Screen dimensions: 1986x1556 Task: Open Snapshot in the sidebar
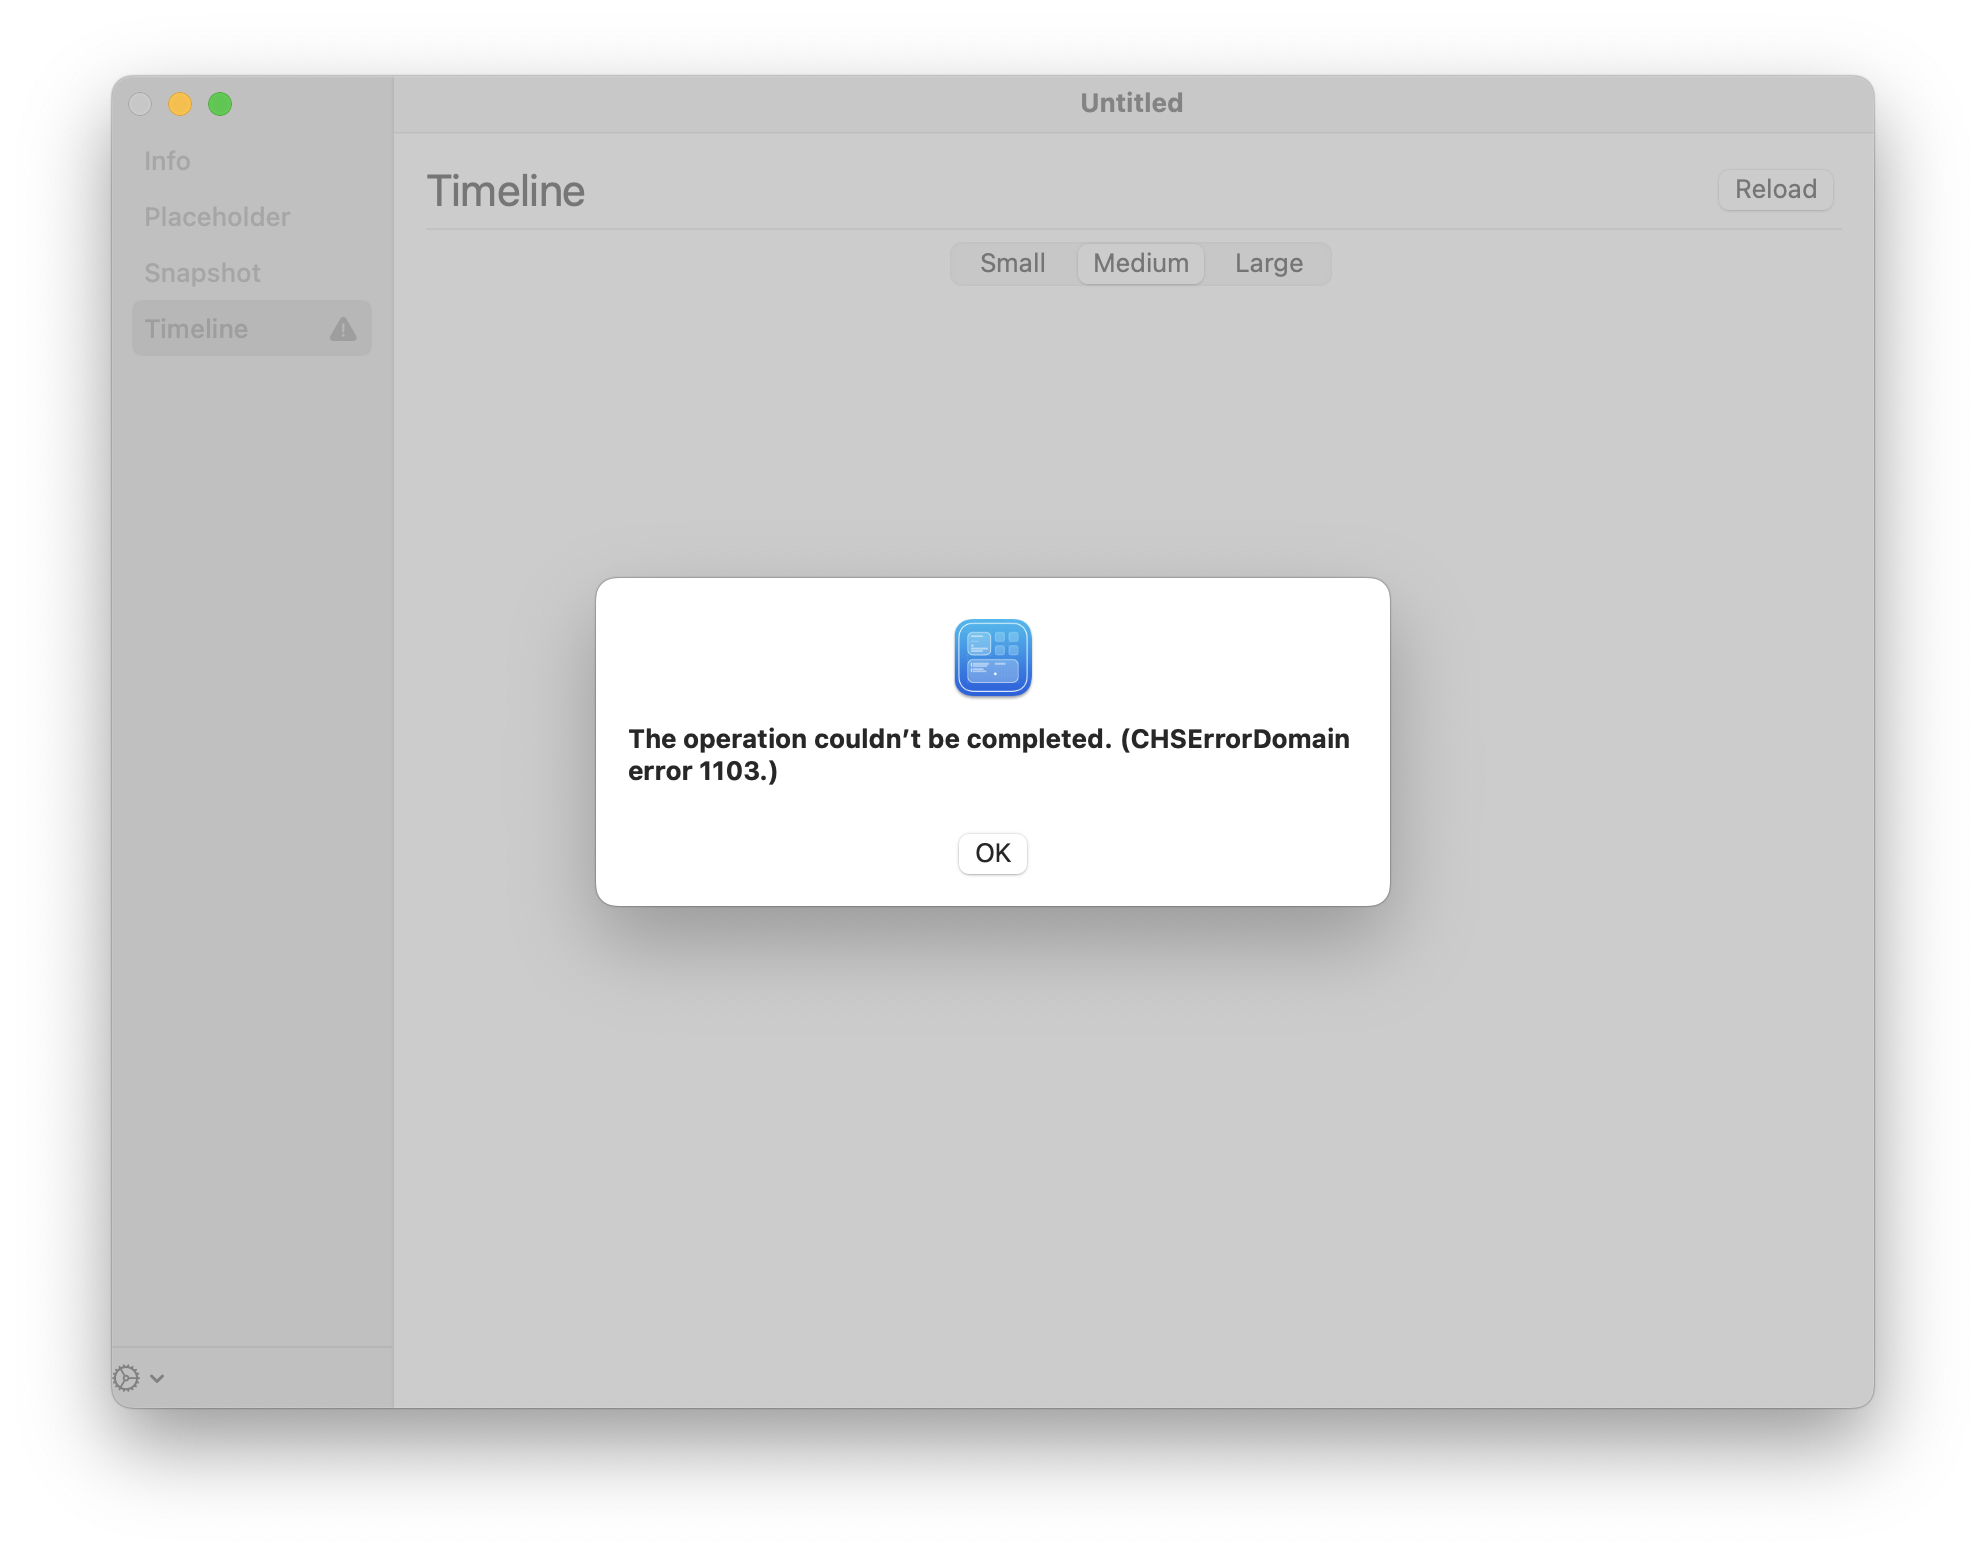pyautogui.click(x=252, y=273)
